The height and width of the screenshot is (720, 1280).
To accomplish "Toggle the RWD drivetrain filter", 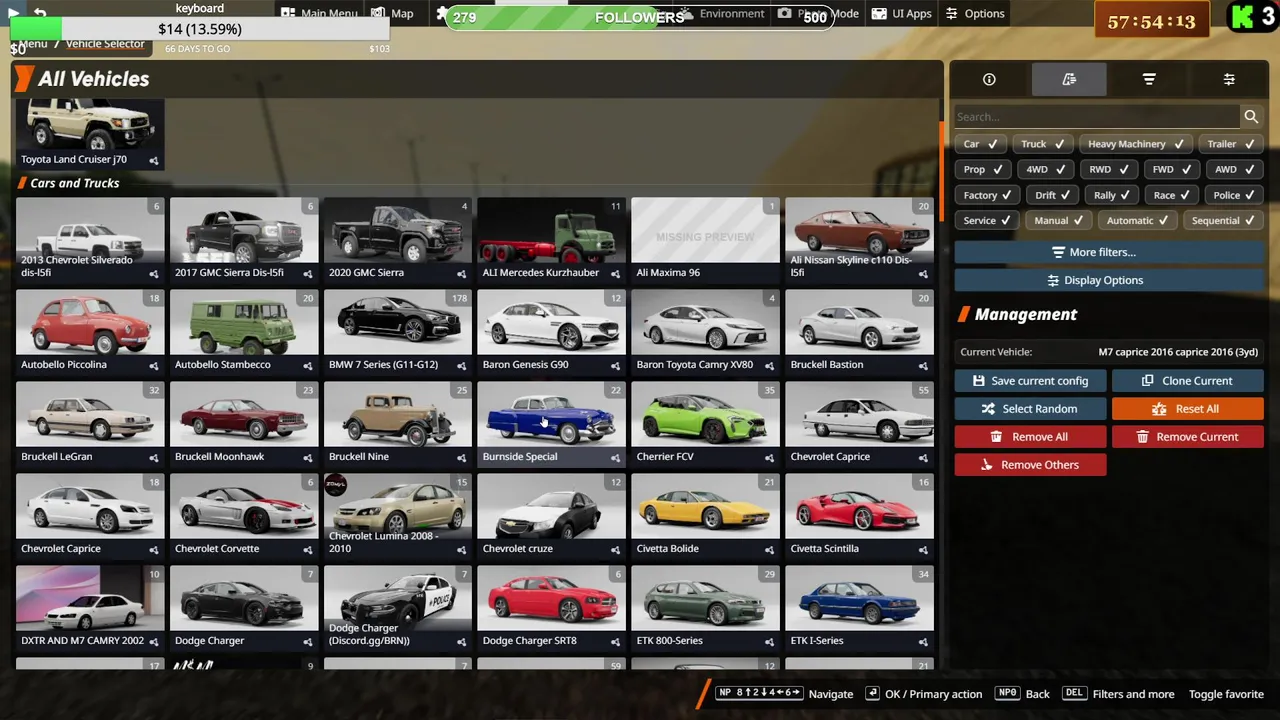I will 1109,170.
